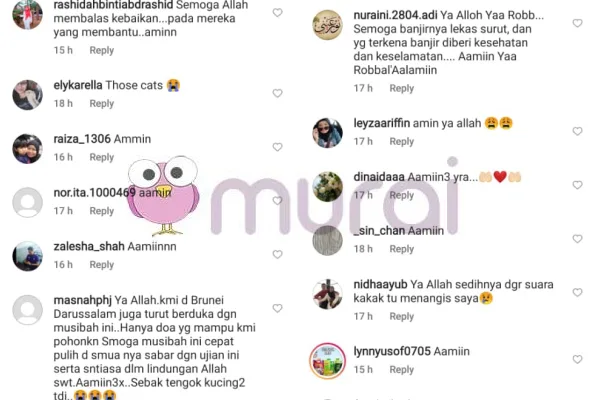This screenshot has width=600, height=400.
Task: Reply to nor.ita.1000469's comment
Action: (102, 211)
